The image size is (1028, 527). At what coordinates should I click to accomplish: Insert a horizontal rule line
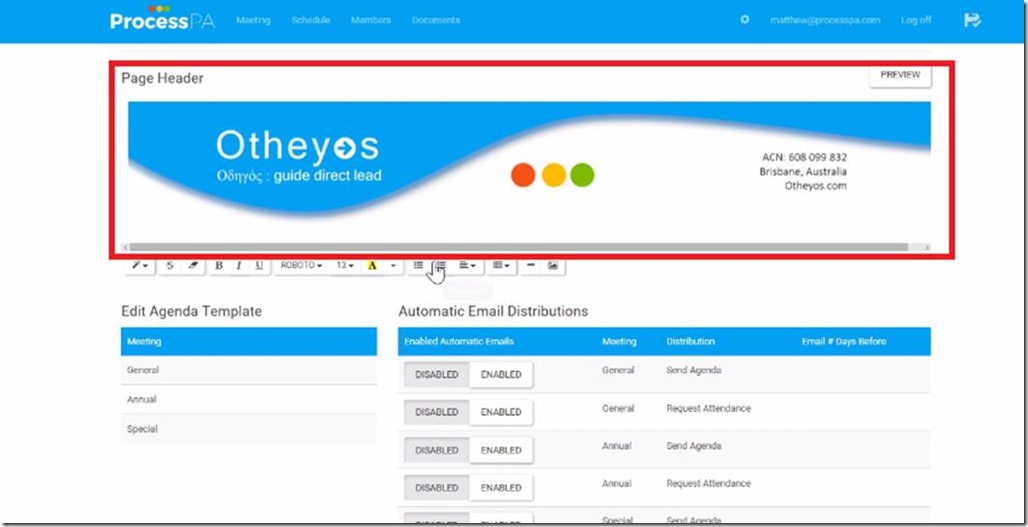(530, 266)
